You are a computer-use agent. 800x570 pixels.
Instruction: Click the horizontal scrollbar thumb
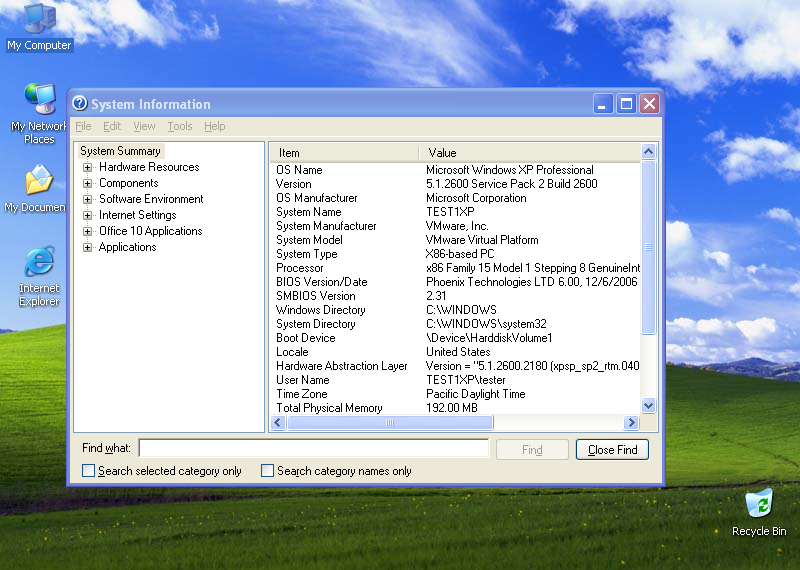pos(390,423)
